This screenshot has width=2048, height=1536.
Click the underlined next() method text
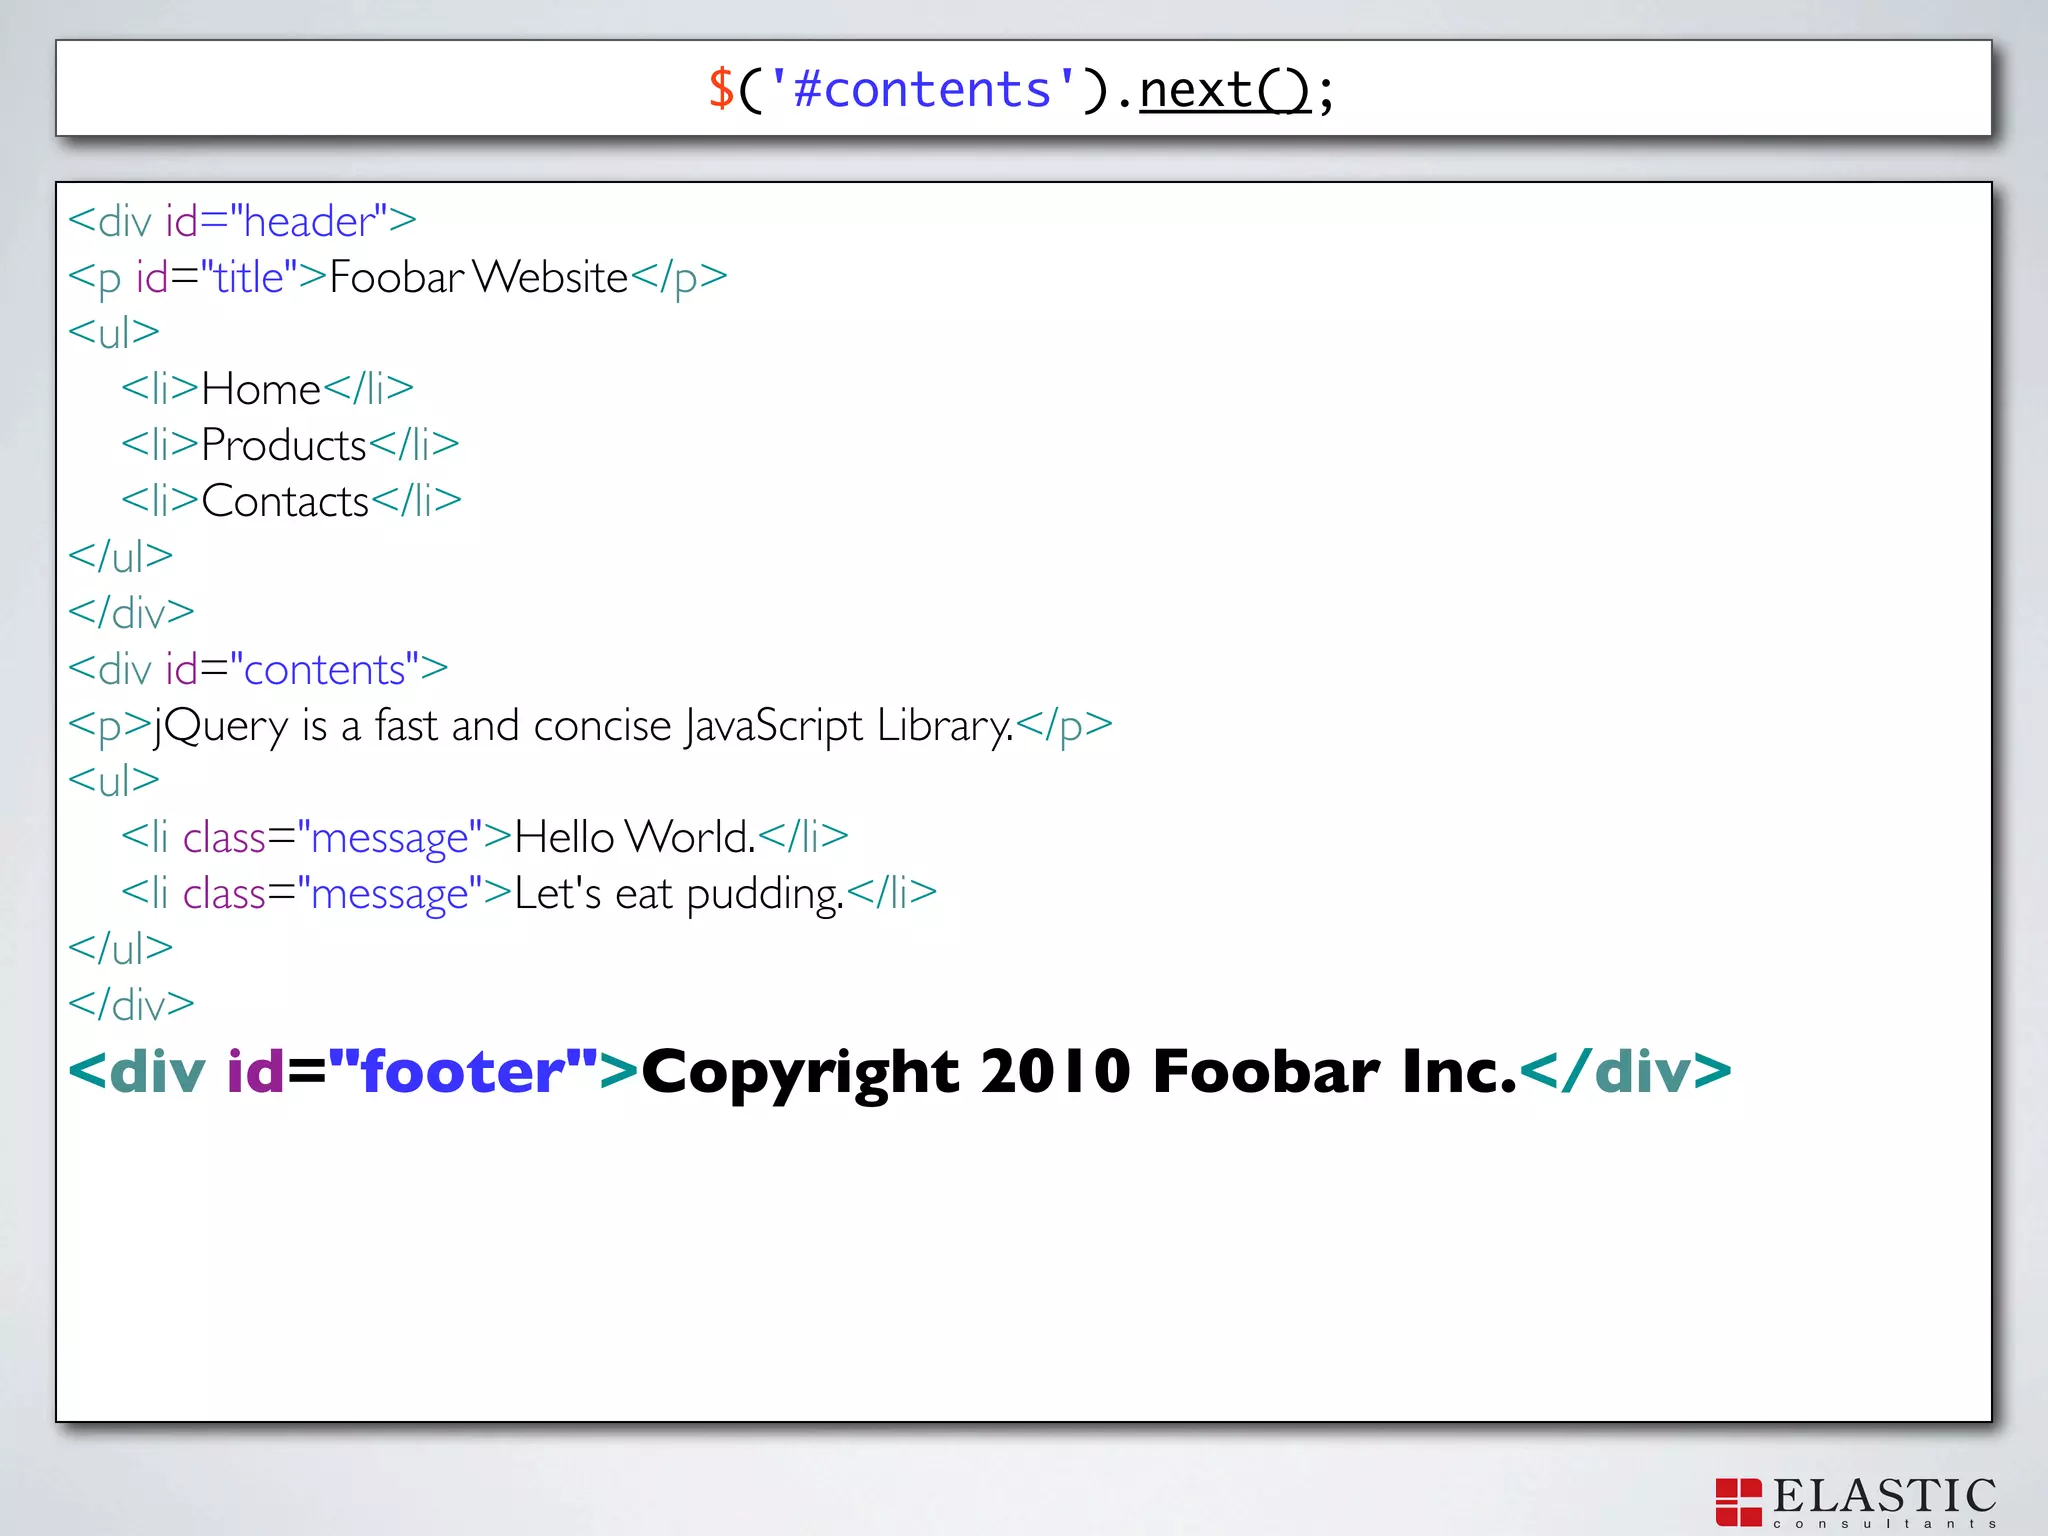1224,90
